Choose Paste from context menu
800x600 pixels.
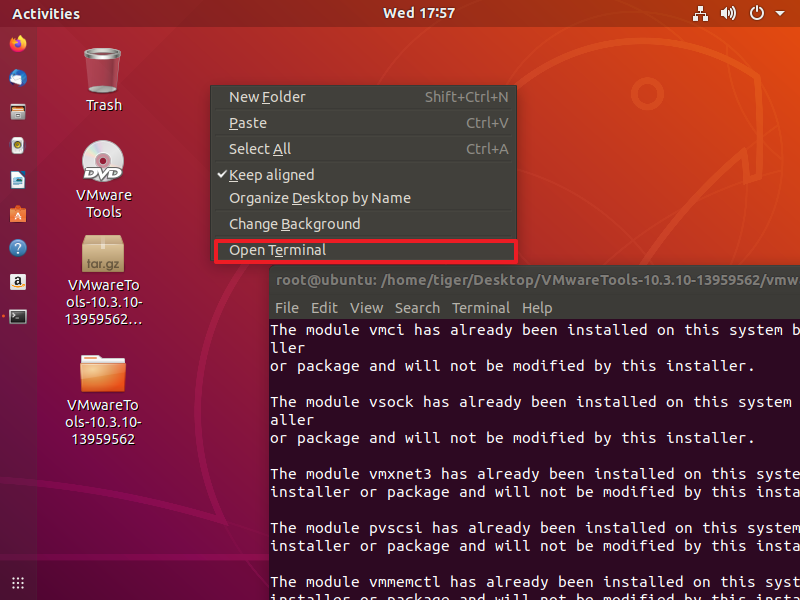[x=364, y=123]
